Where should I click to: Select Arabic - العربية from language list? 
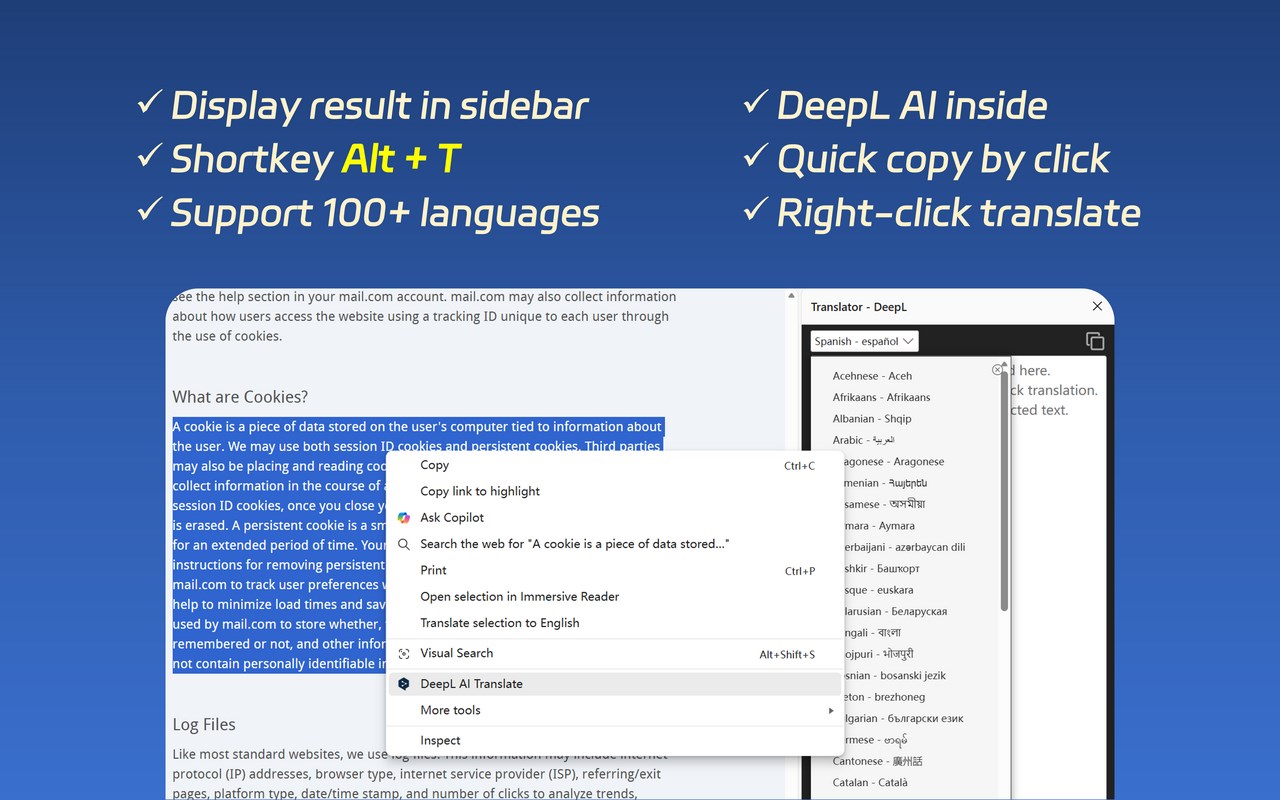[x=862, y=440]
